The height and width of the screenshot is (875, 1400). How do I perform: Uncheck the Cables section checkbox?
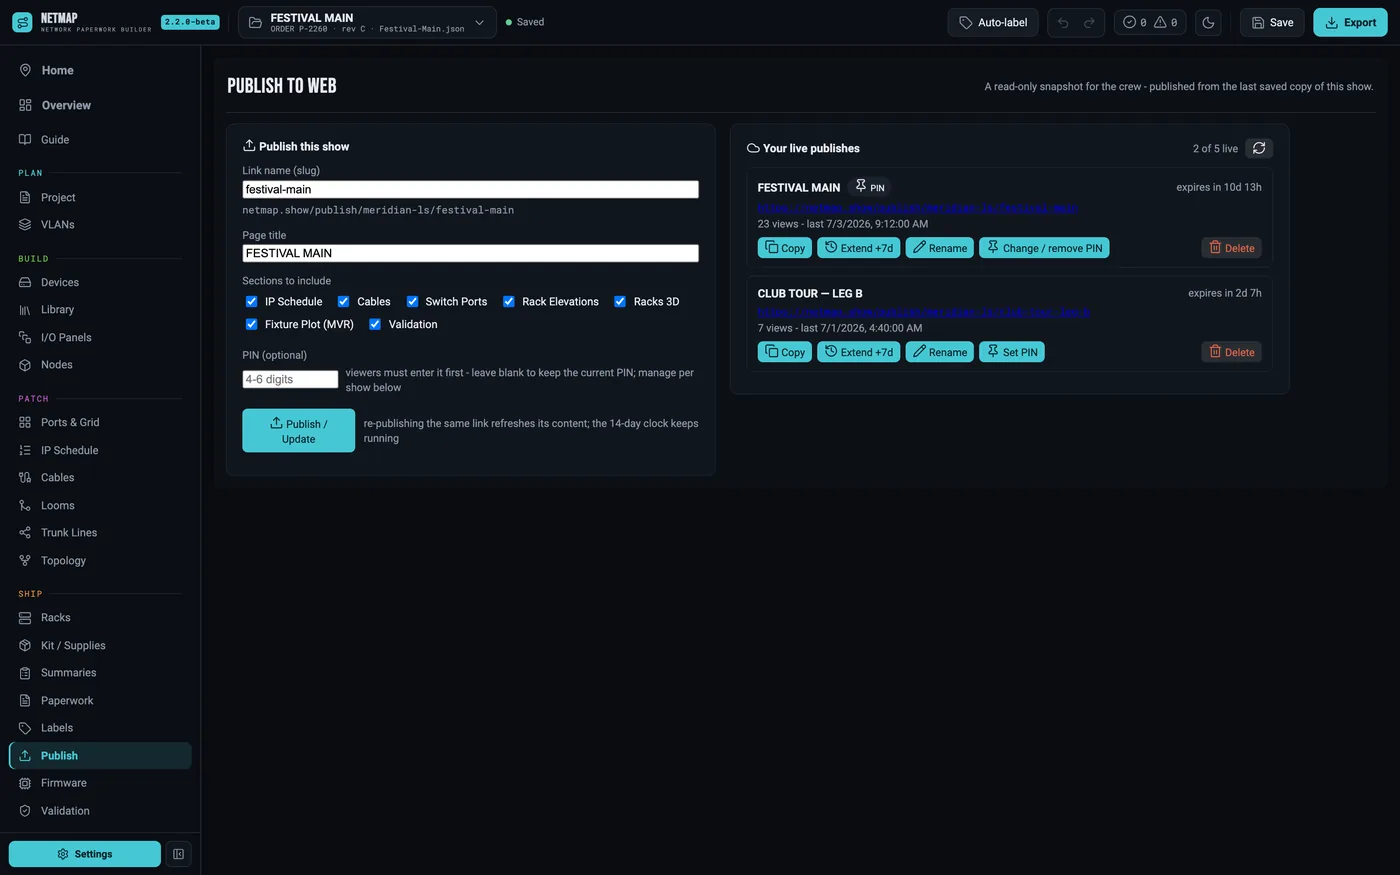coord(343,301)
